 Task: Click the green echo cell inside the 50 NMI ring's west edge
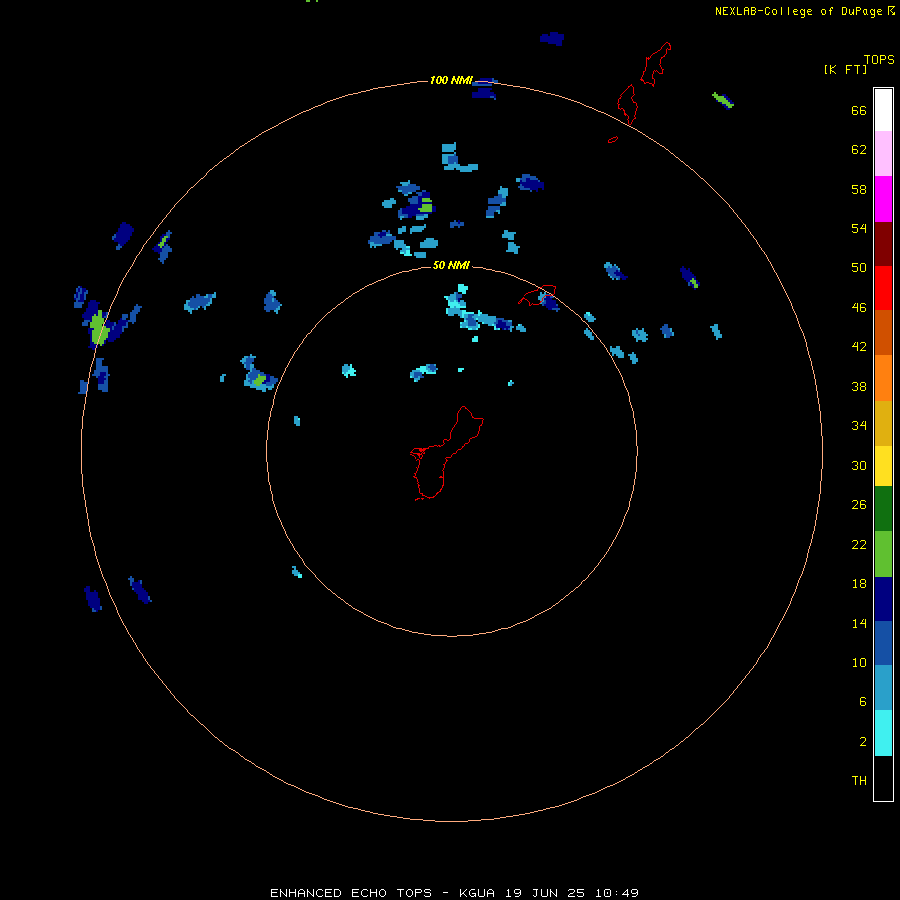coord(259,379)
